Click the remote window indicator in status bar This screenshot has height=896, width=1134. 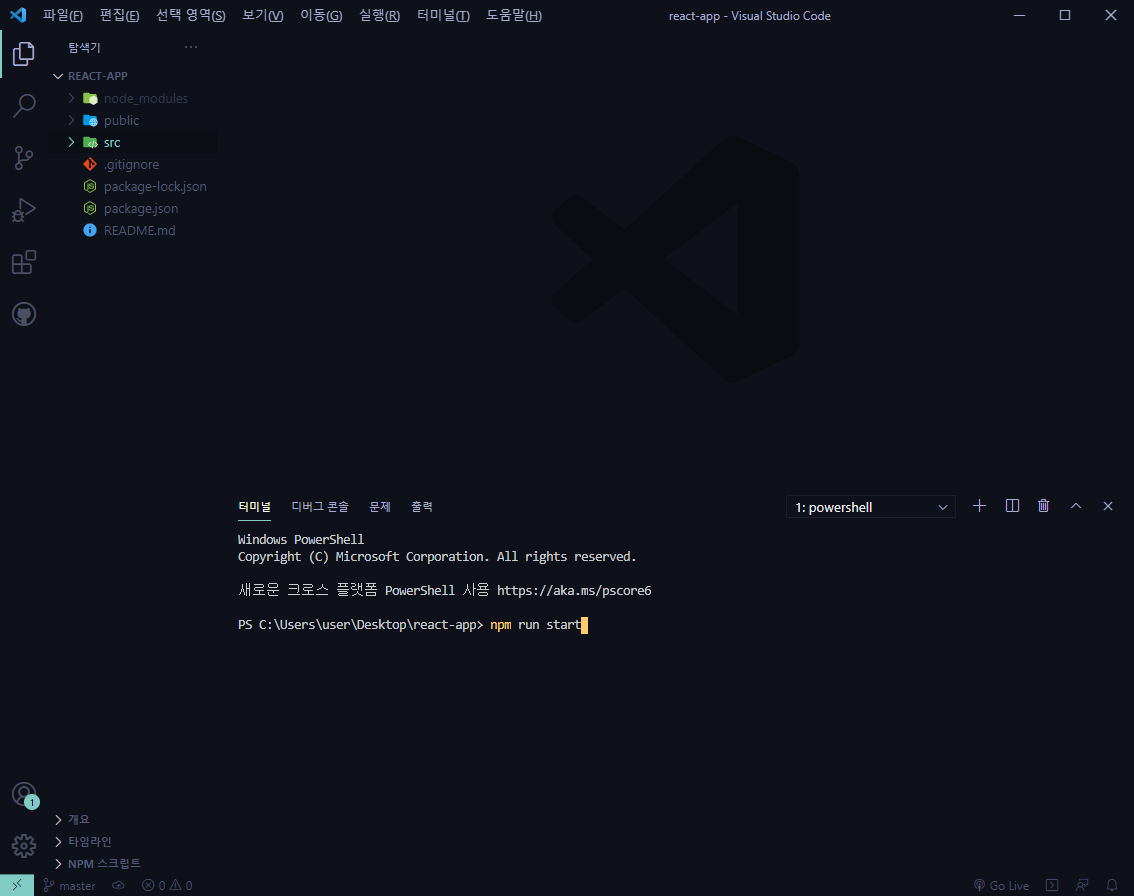coord(17,885)
